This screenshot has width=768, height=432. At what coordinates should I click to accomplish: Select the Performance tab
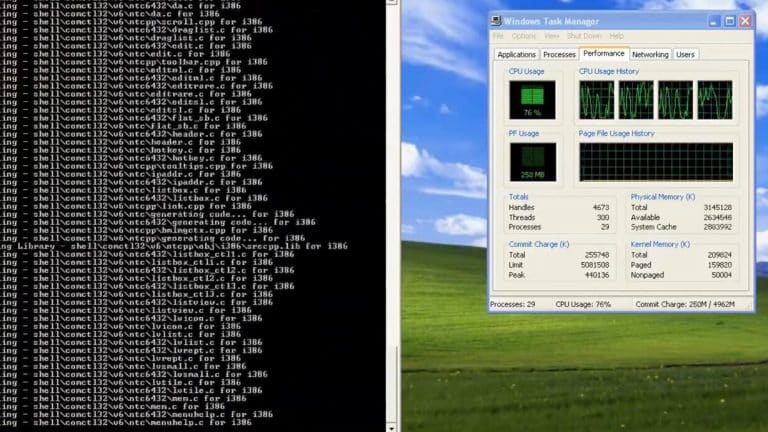pyautogui.click(x=603, y=53)
